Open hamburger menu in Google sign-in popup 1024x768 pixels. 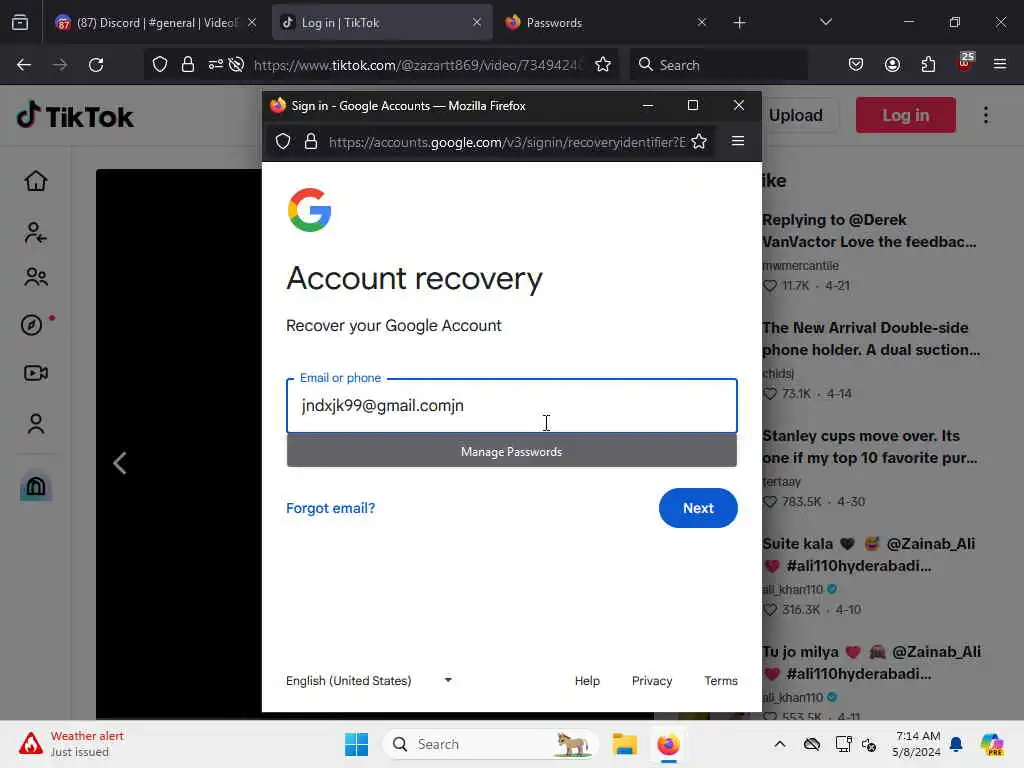[738, 141]
